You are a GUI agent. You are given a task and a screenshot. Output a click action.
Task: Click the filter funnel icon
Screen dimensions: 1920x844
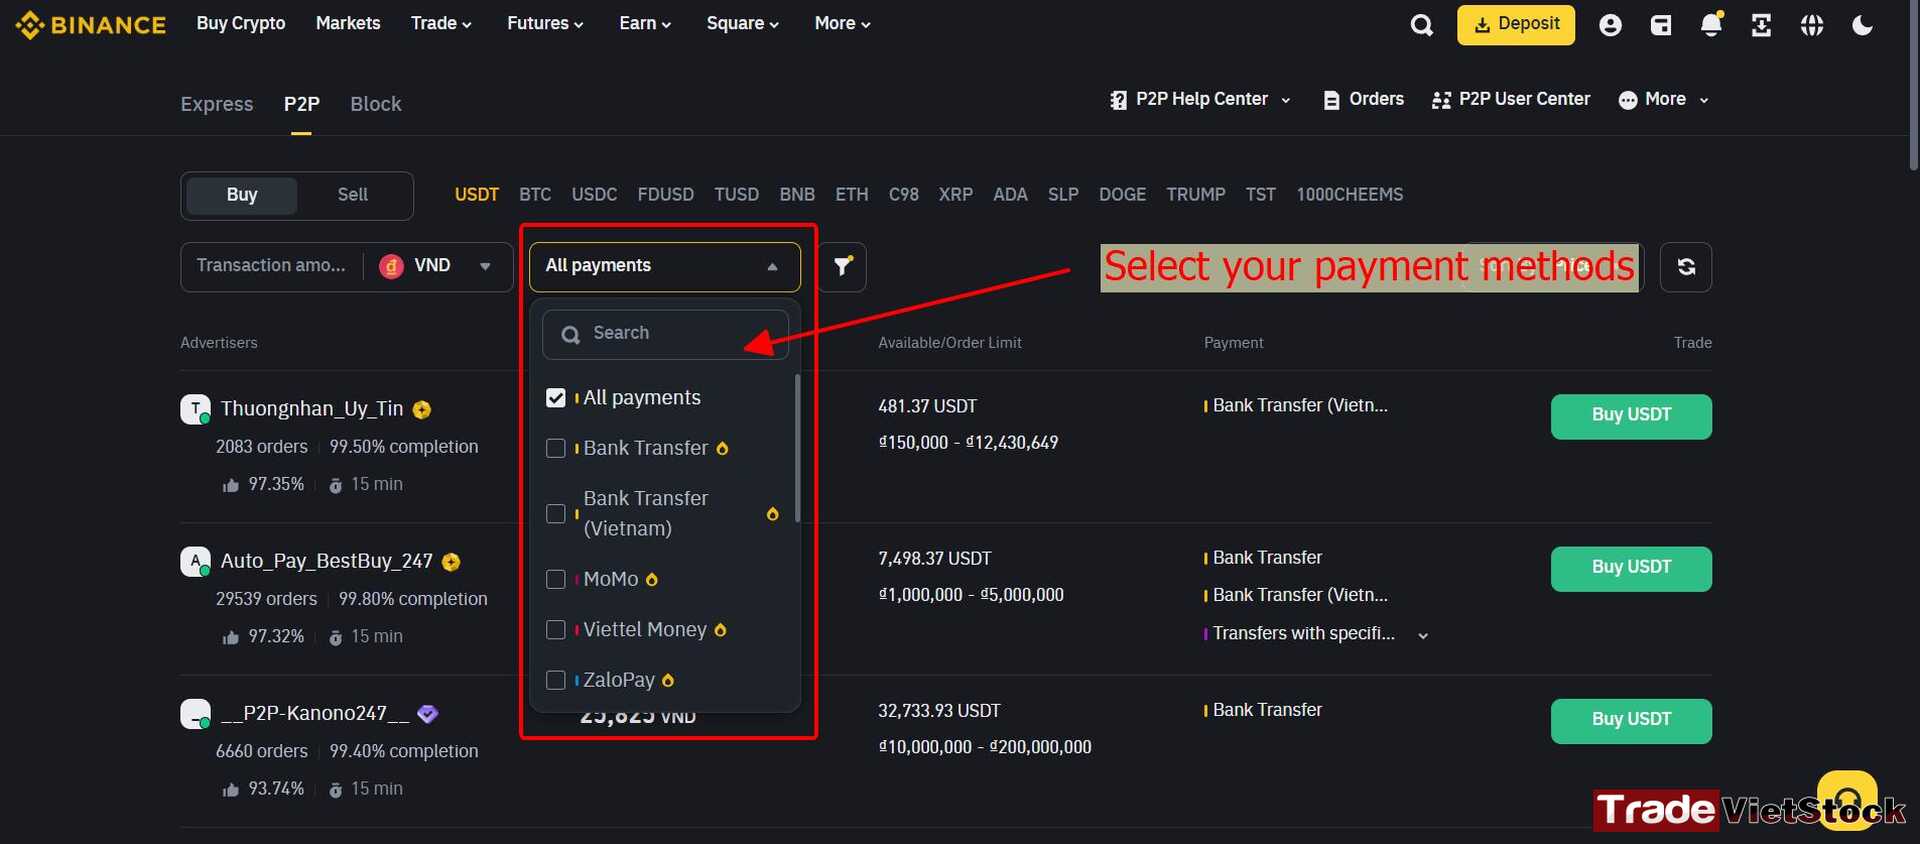[x=842, y=266]
